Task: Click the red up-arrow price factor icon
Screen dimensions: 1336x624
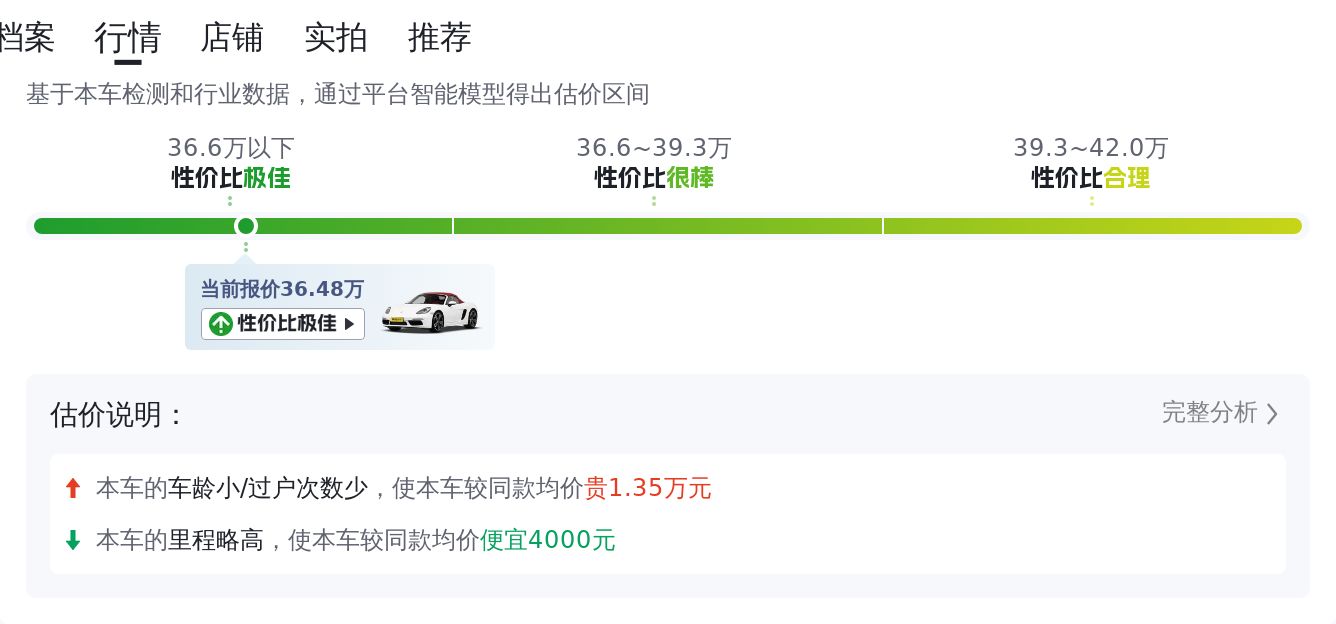Action: click(x=72, y=488)
